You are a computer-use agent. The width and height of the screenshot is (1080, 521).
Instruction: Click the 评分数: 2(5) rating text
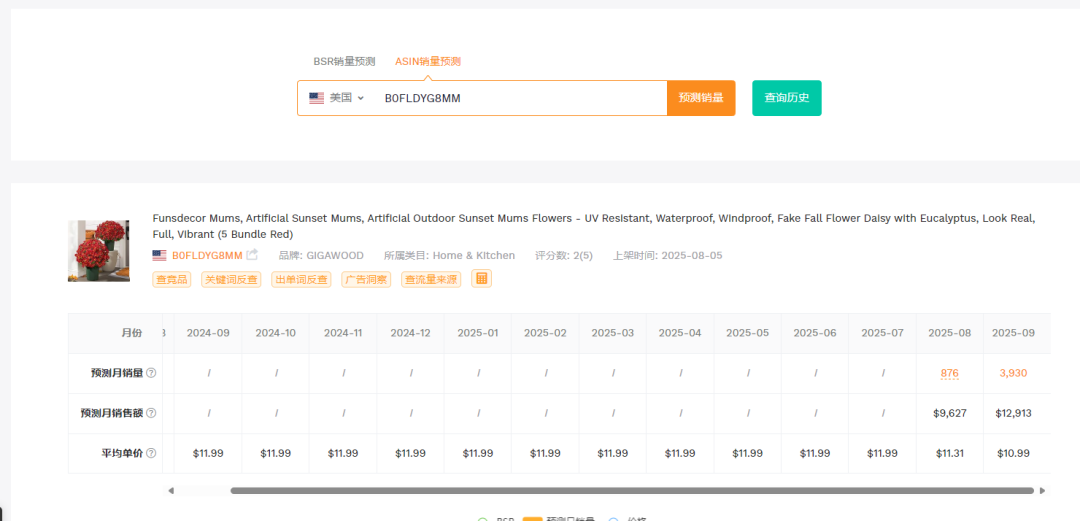point(563,256)
